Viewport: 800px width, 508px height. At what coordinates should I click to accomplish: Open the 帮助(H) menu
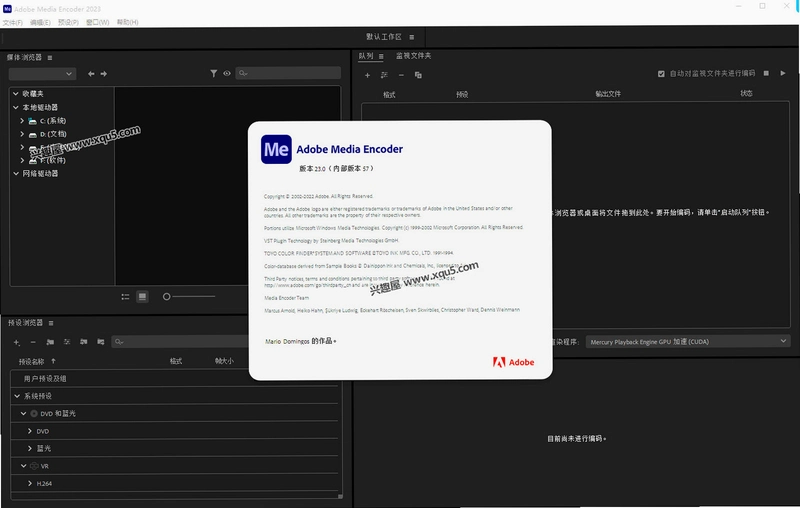pos(128,22)
